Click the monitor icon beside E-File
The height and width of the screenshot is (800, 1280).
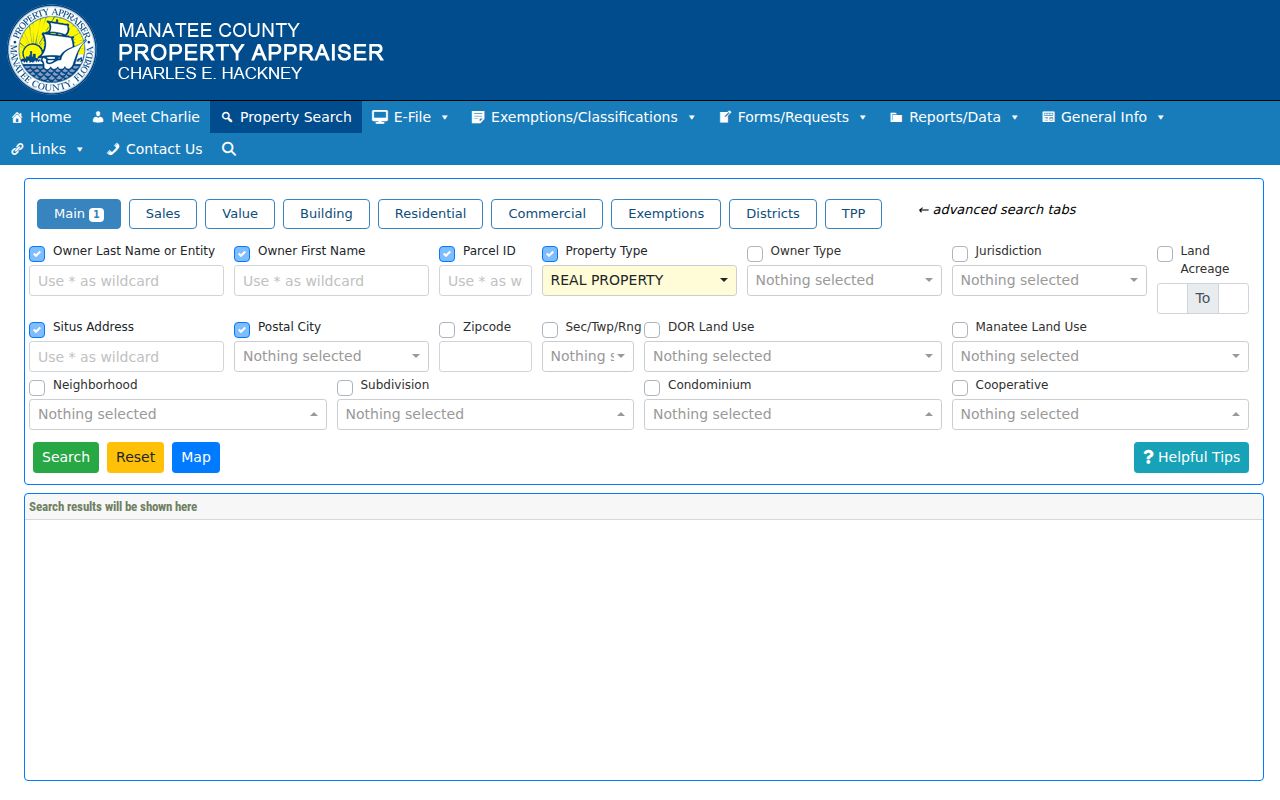pyautogui.click(x=380, y=117)
